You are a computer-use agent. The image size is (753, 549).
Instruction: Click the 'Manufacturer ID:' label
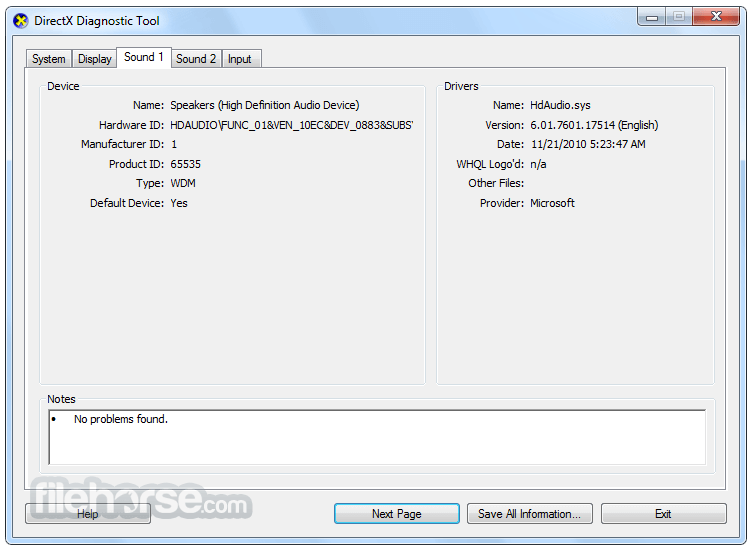(x=122, y=144)
